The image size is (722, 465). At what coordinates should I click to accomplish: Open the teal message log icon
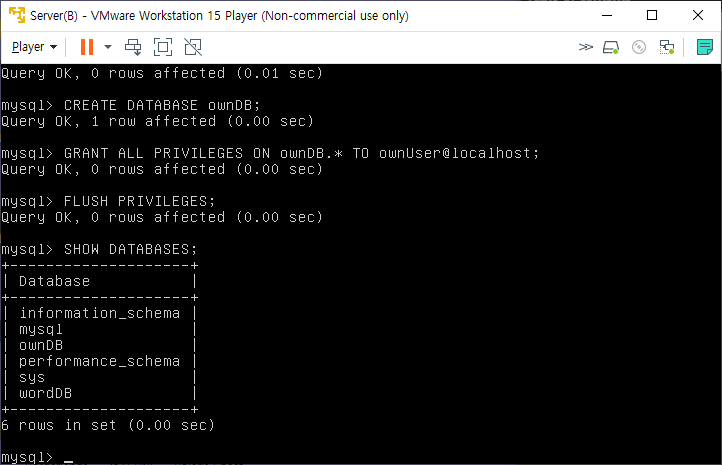pyautogui.click(x=705, y=47)
